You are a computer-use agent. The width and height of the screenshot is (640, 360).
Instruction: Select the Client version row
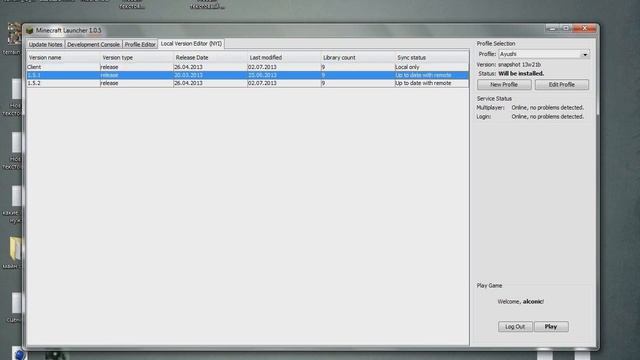pos(248,67)
